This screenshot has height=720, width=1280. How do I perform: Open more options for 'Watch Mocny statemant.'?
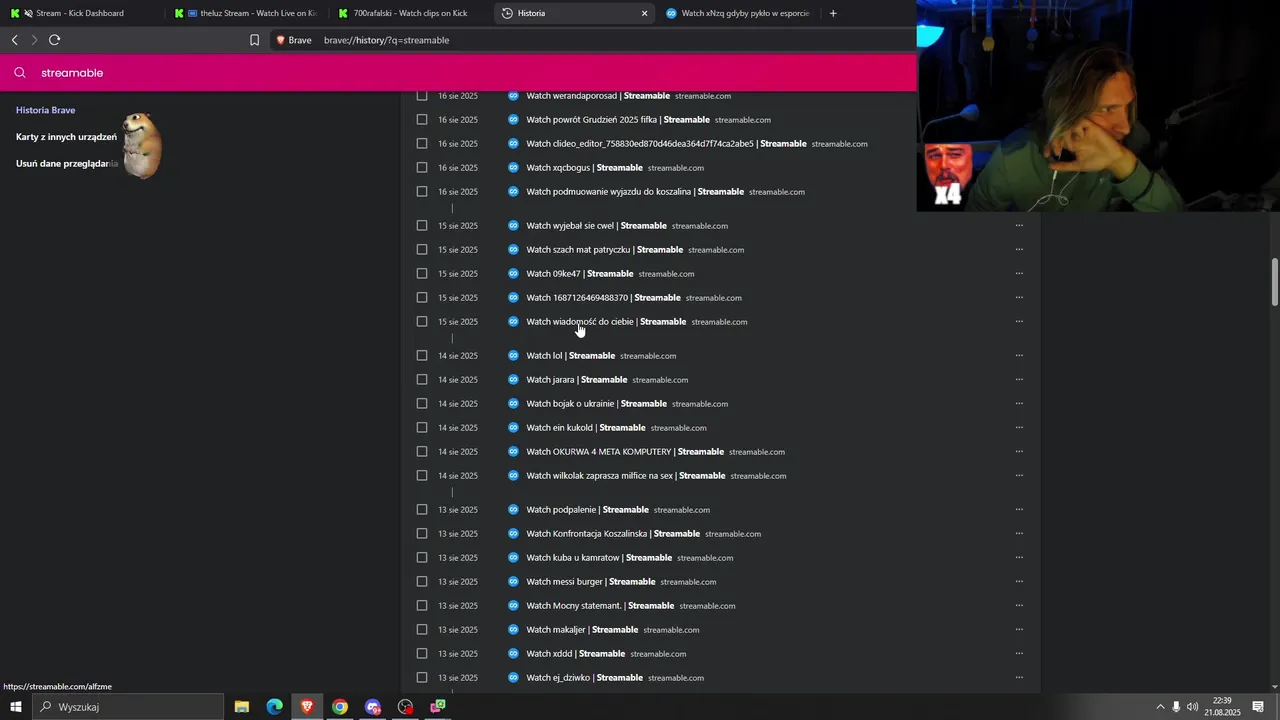coord(1019,606)
